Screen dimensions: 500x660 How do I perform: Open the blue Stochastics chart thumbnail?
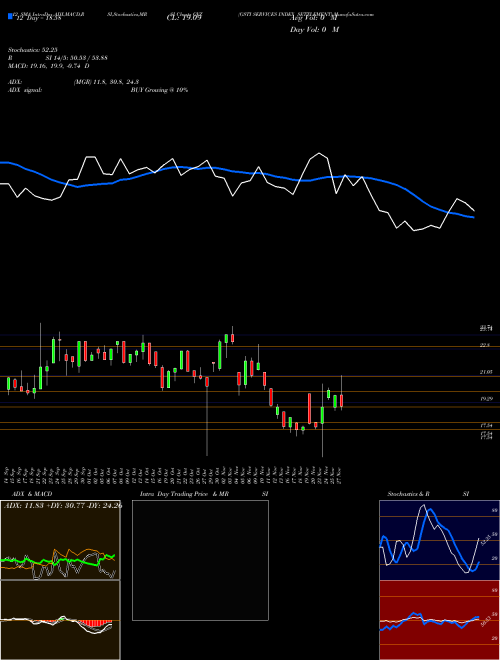[x=439, y=540]
